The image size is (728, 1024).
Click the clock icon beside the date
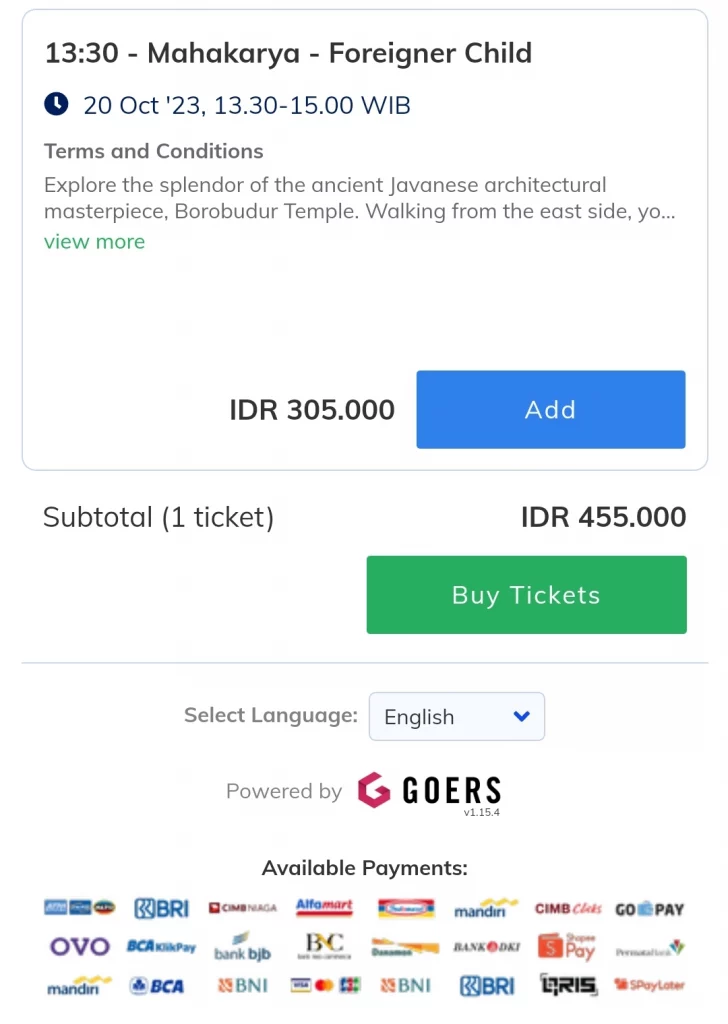56,104
